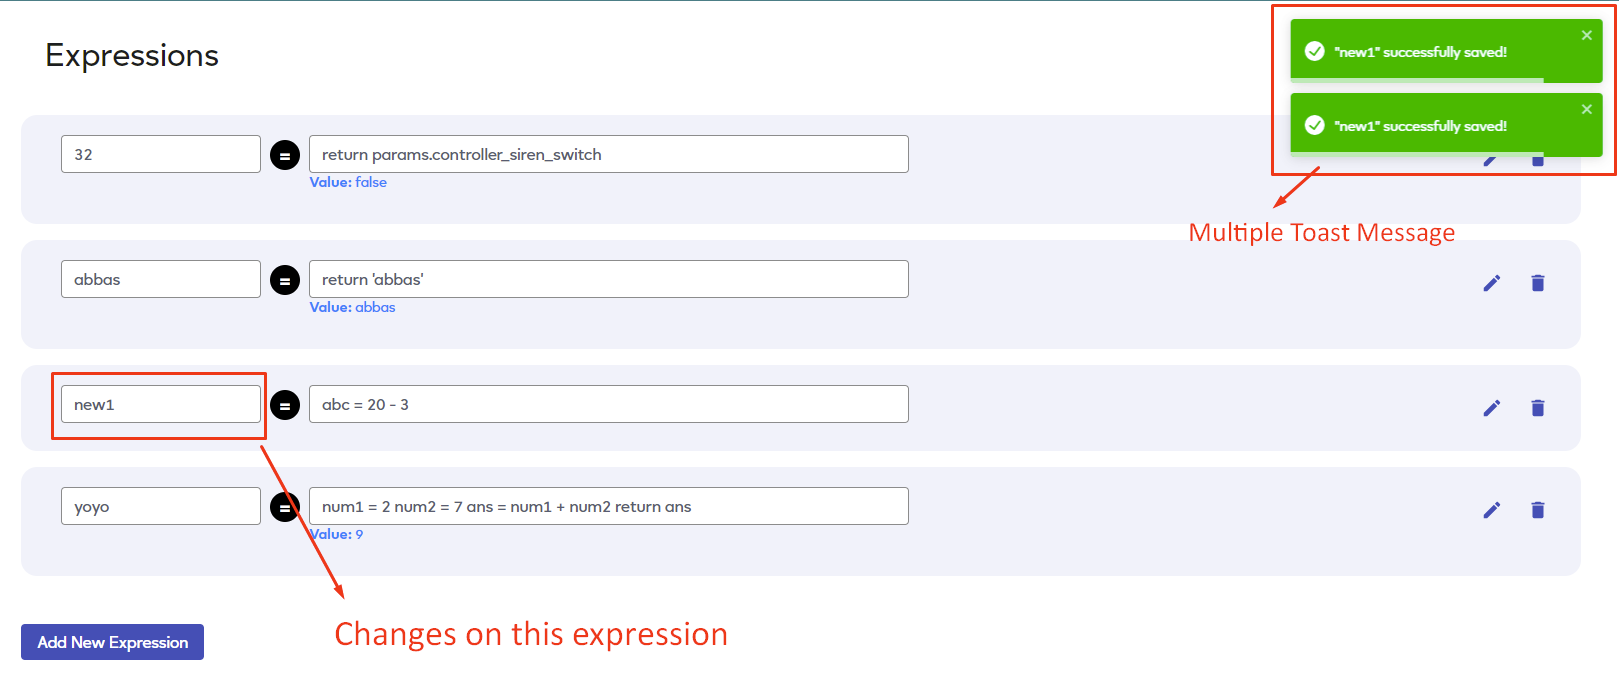Focus the name field containing 32
Screen dimensions: 1619x691
(x=161, y=154)
